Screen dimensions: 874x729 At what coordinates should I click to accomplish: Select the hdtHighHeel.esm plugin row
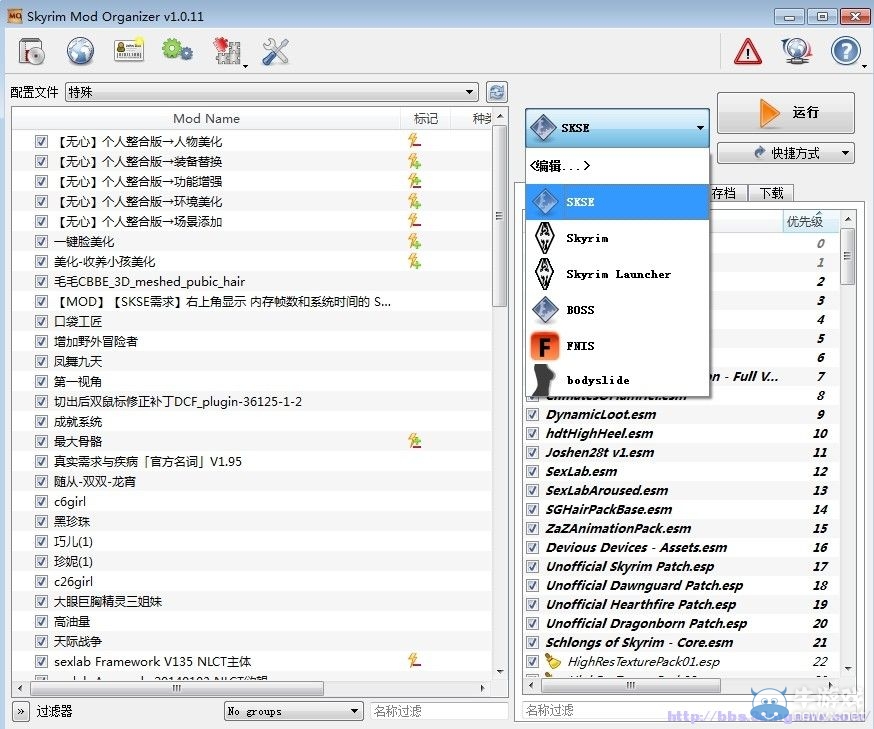(x=681, y=434)
